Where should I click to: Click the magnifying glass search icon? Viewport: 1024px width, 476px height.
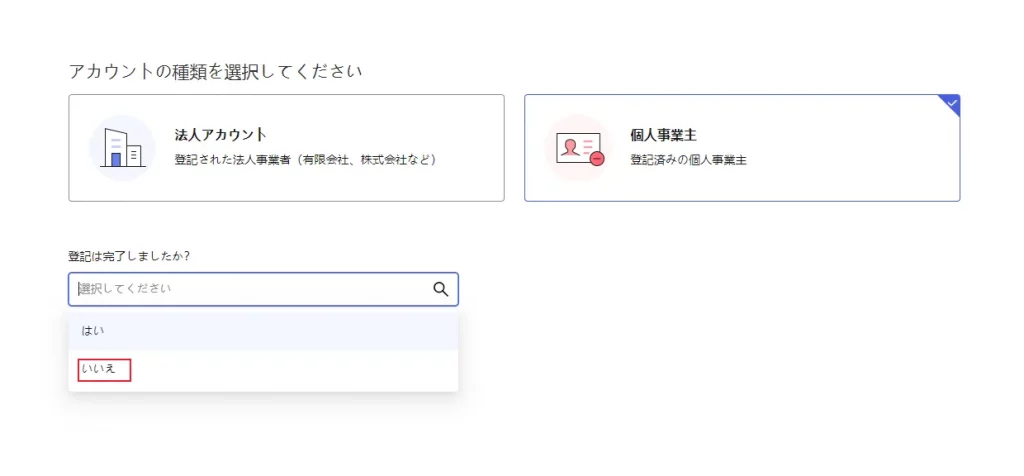[441, 289]
